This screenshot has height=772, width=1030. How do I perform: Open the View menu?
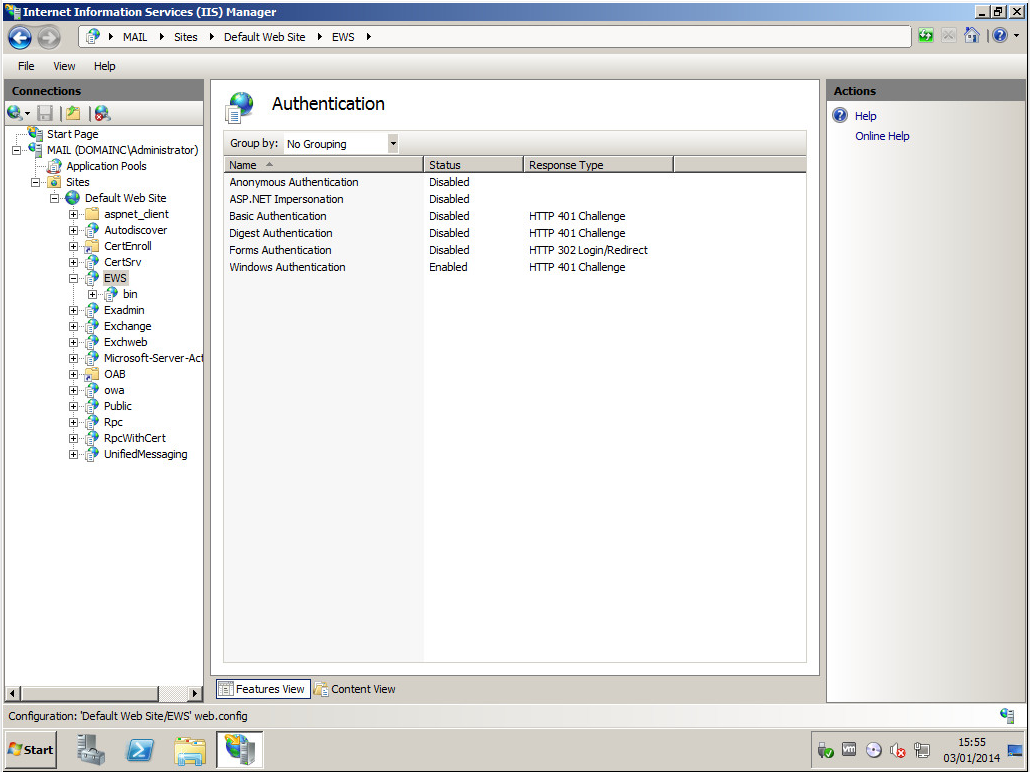click(x=64, y=66)
